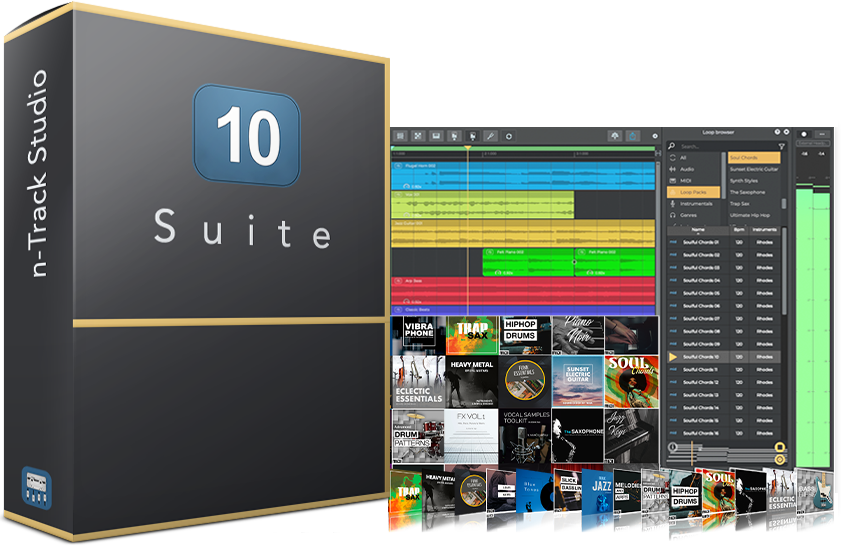Select the All category in Loop browser

[694, 158]
